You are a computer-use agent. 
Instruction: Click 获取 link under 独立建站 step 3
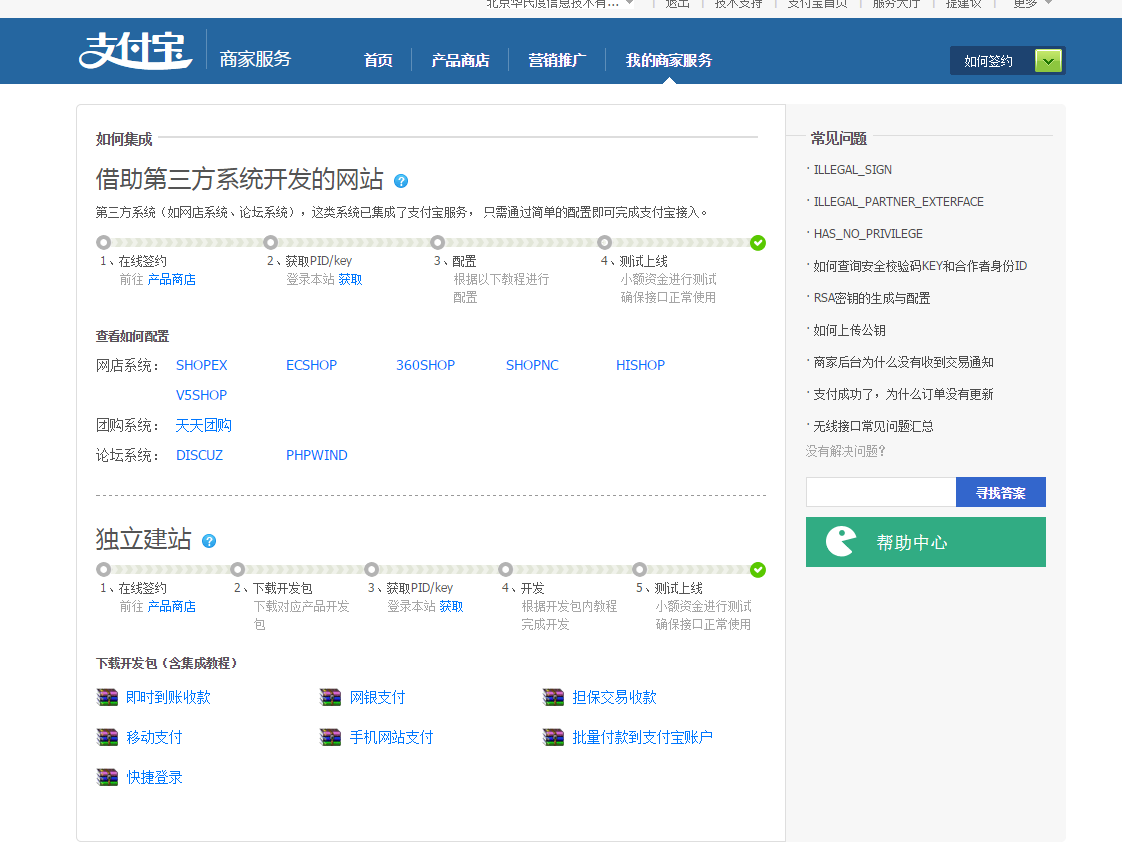click(x=451, y=606)
